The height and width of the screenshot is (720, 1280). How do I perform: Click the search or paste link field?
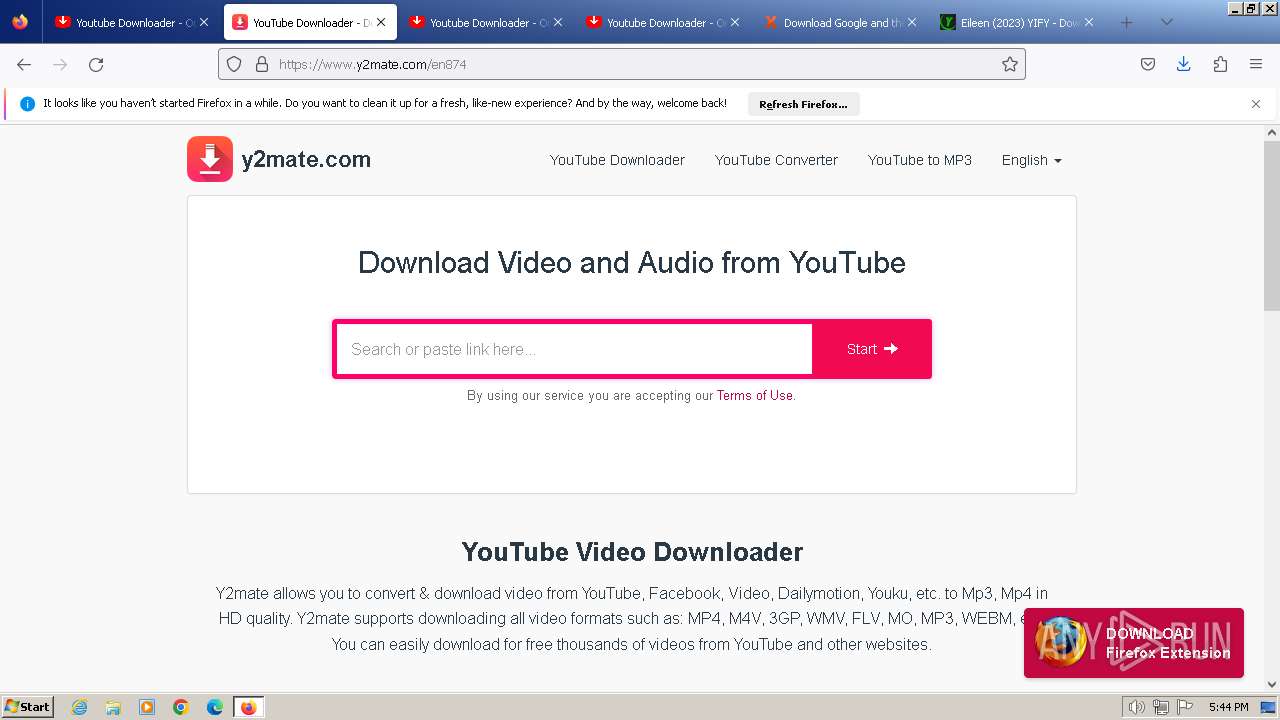(x=574, y=349)
